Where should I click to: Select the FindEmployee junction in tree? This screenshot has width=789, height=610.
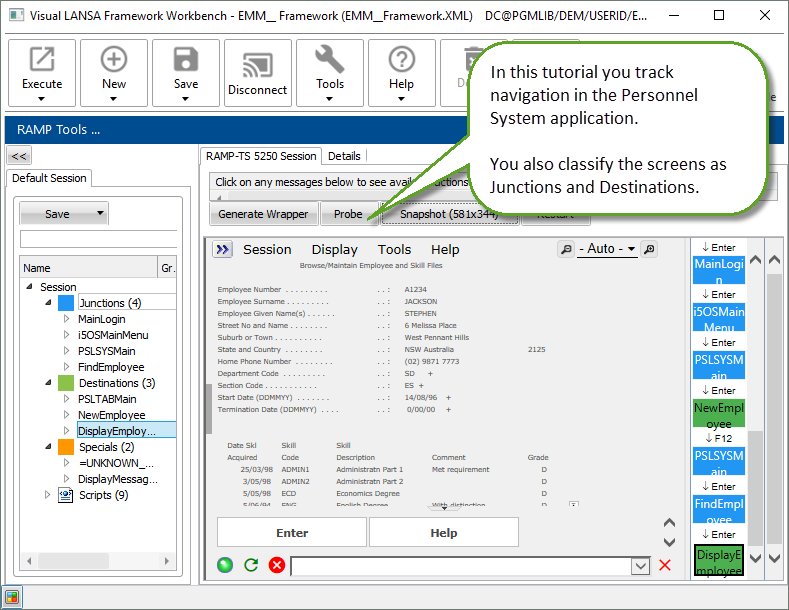[x=111, y=367]
